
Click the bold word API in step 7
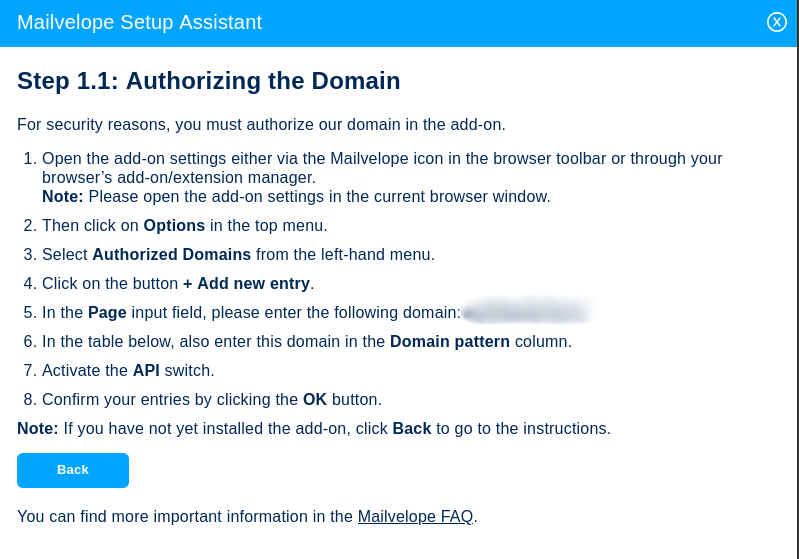146,371
